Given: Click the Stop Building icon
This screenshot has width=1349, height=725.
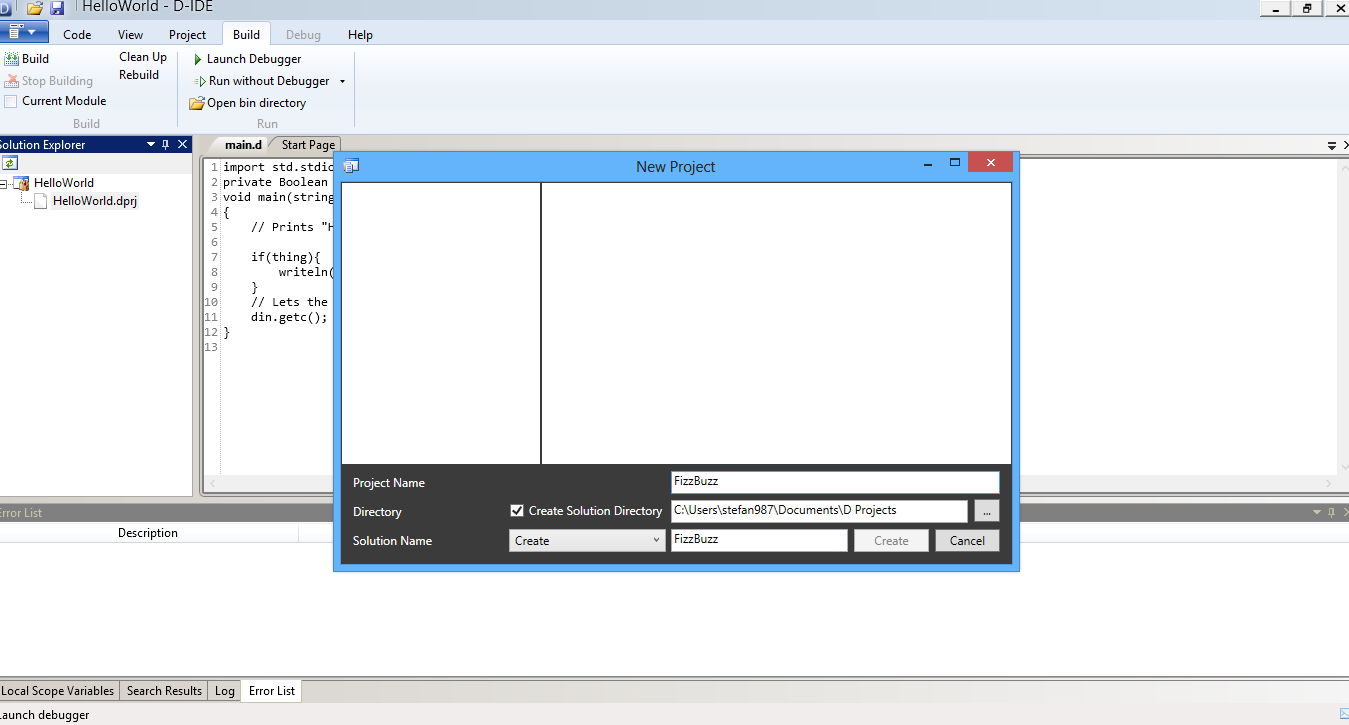Looking at the screenshot, I should pos(12,81).
